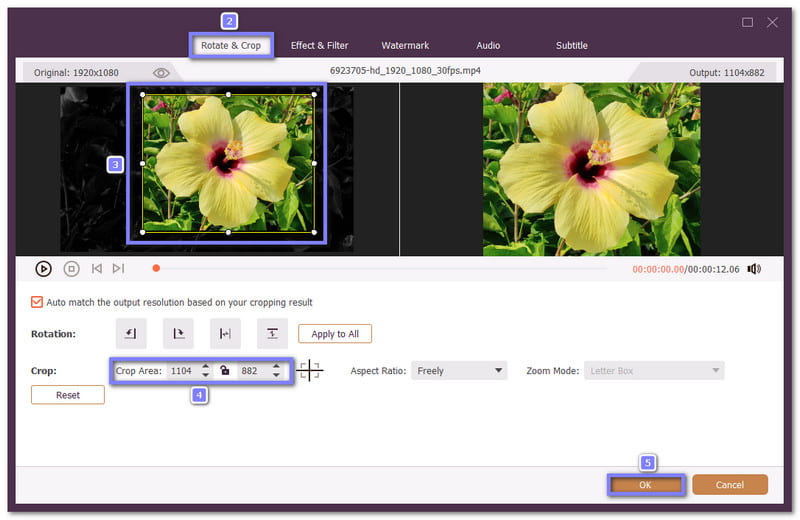This screenshot has height=520, width=800.
Task: Center the crop area with crosshair icon
Action: pyautogui.click(x=310, y=371)
